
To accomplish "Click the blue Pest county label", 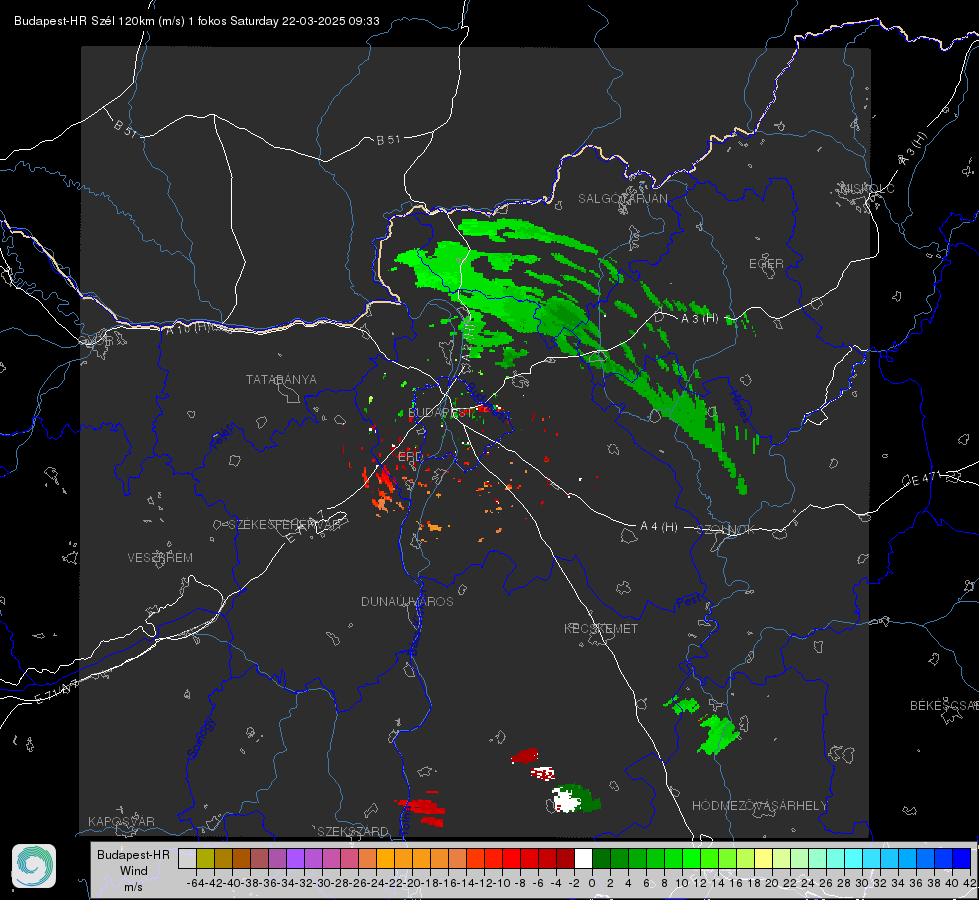I will [688, 602].
